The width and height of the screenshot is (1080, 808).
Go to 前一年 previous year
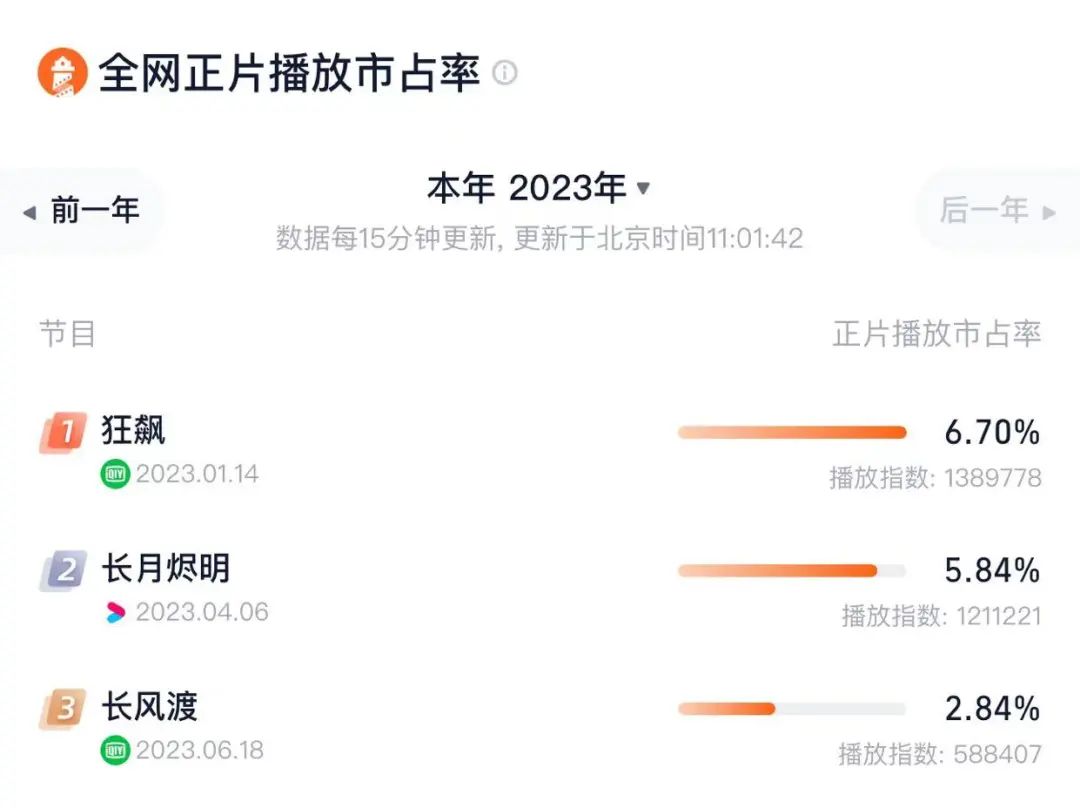click(83, 211)
